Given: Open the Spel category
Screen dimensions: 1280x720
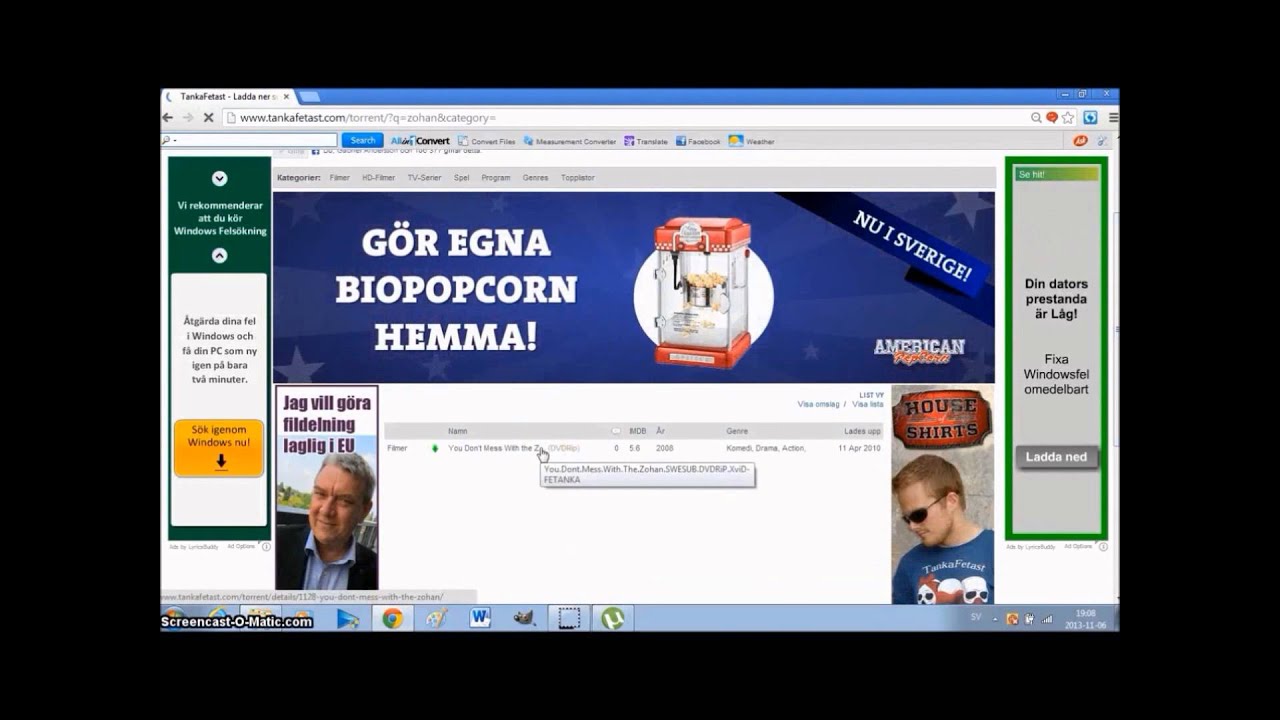Looking at the screenshot, I should click(461, 178).
